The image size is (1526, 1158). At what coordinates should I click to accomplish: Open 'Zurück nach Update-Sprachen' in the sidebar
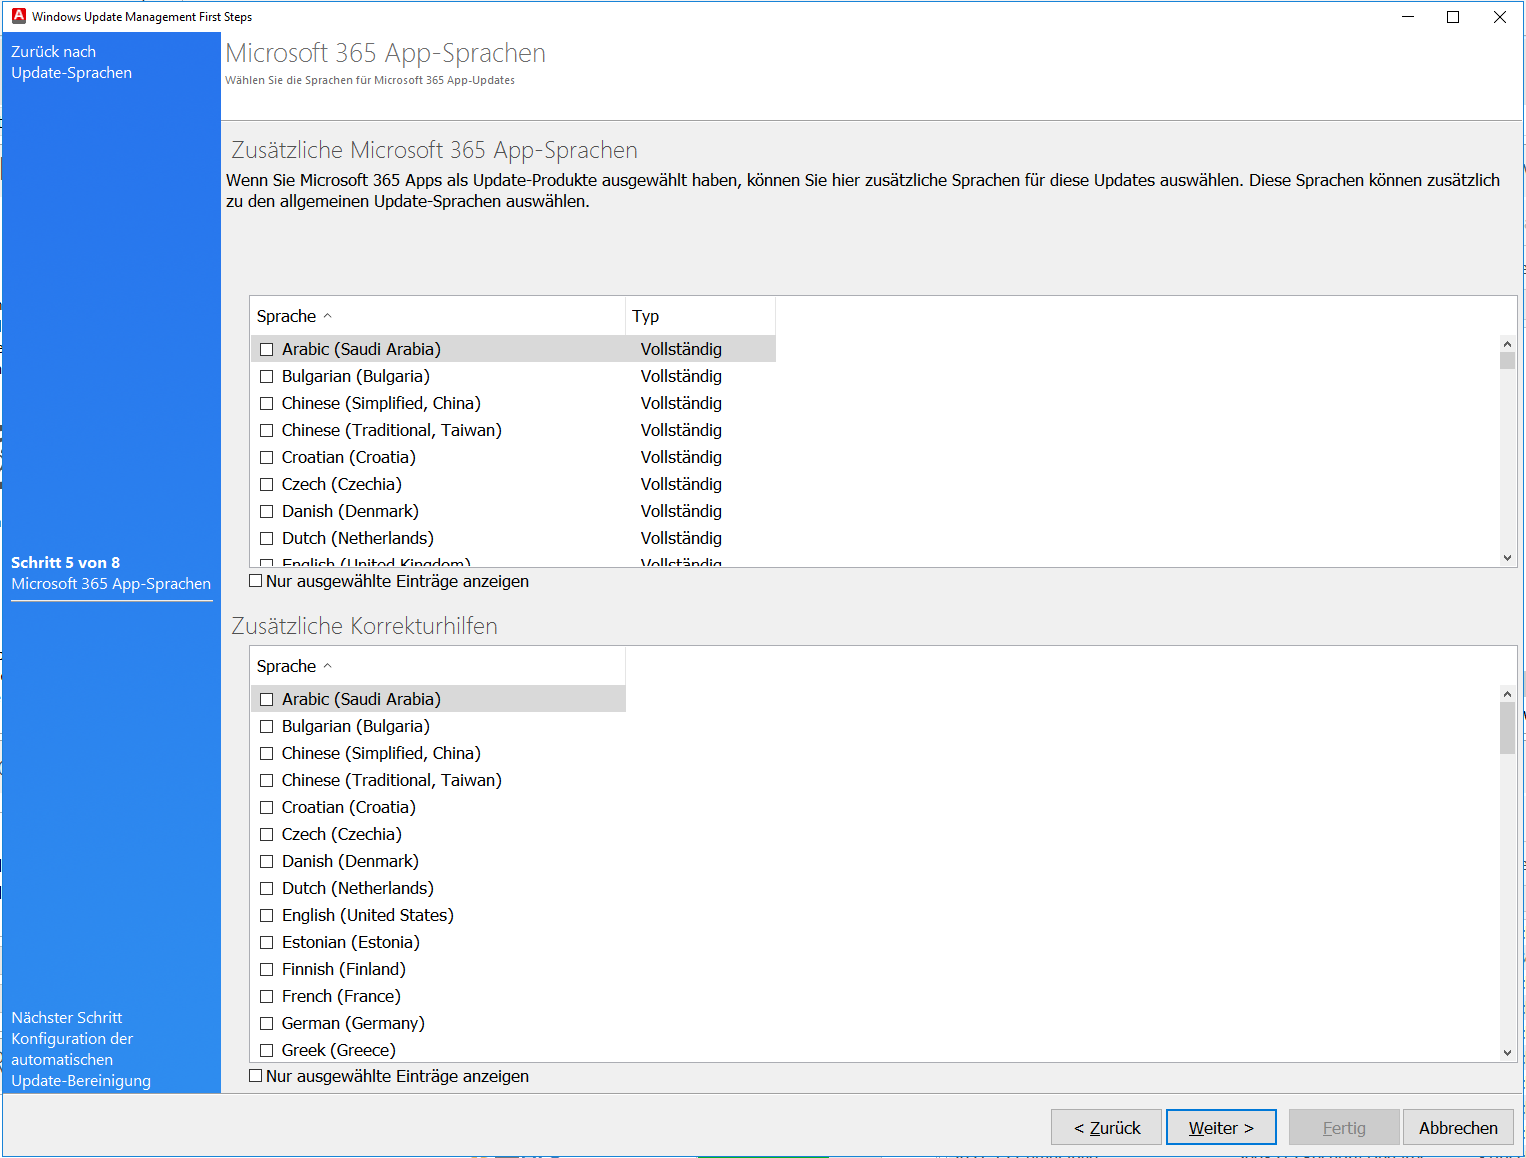tap(71, 62)
